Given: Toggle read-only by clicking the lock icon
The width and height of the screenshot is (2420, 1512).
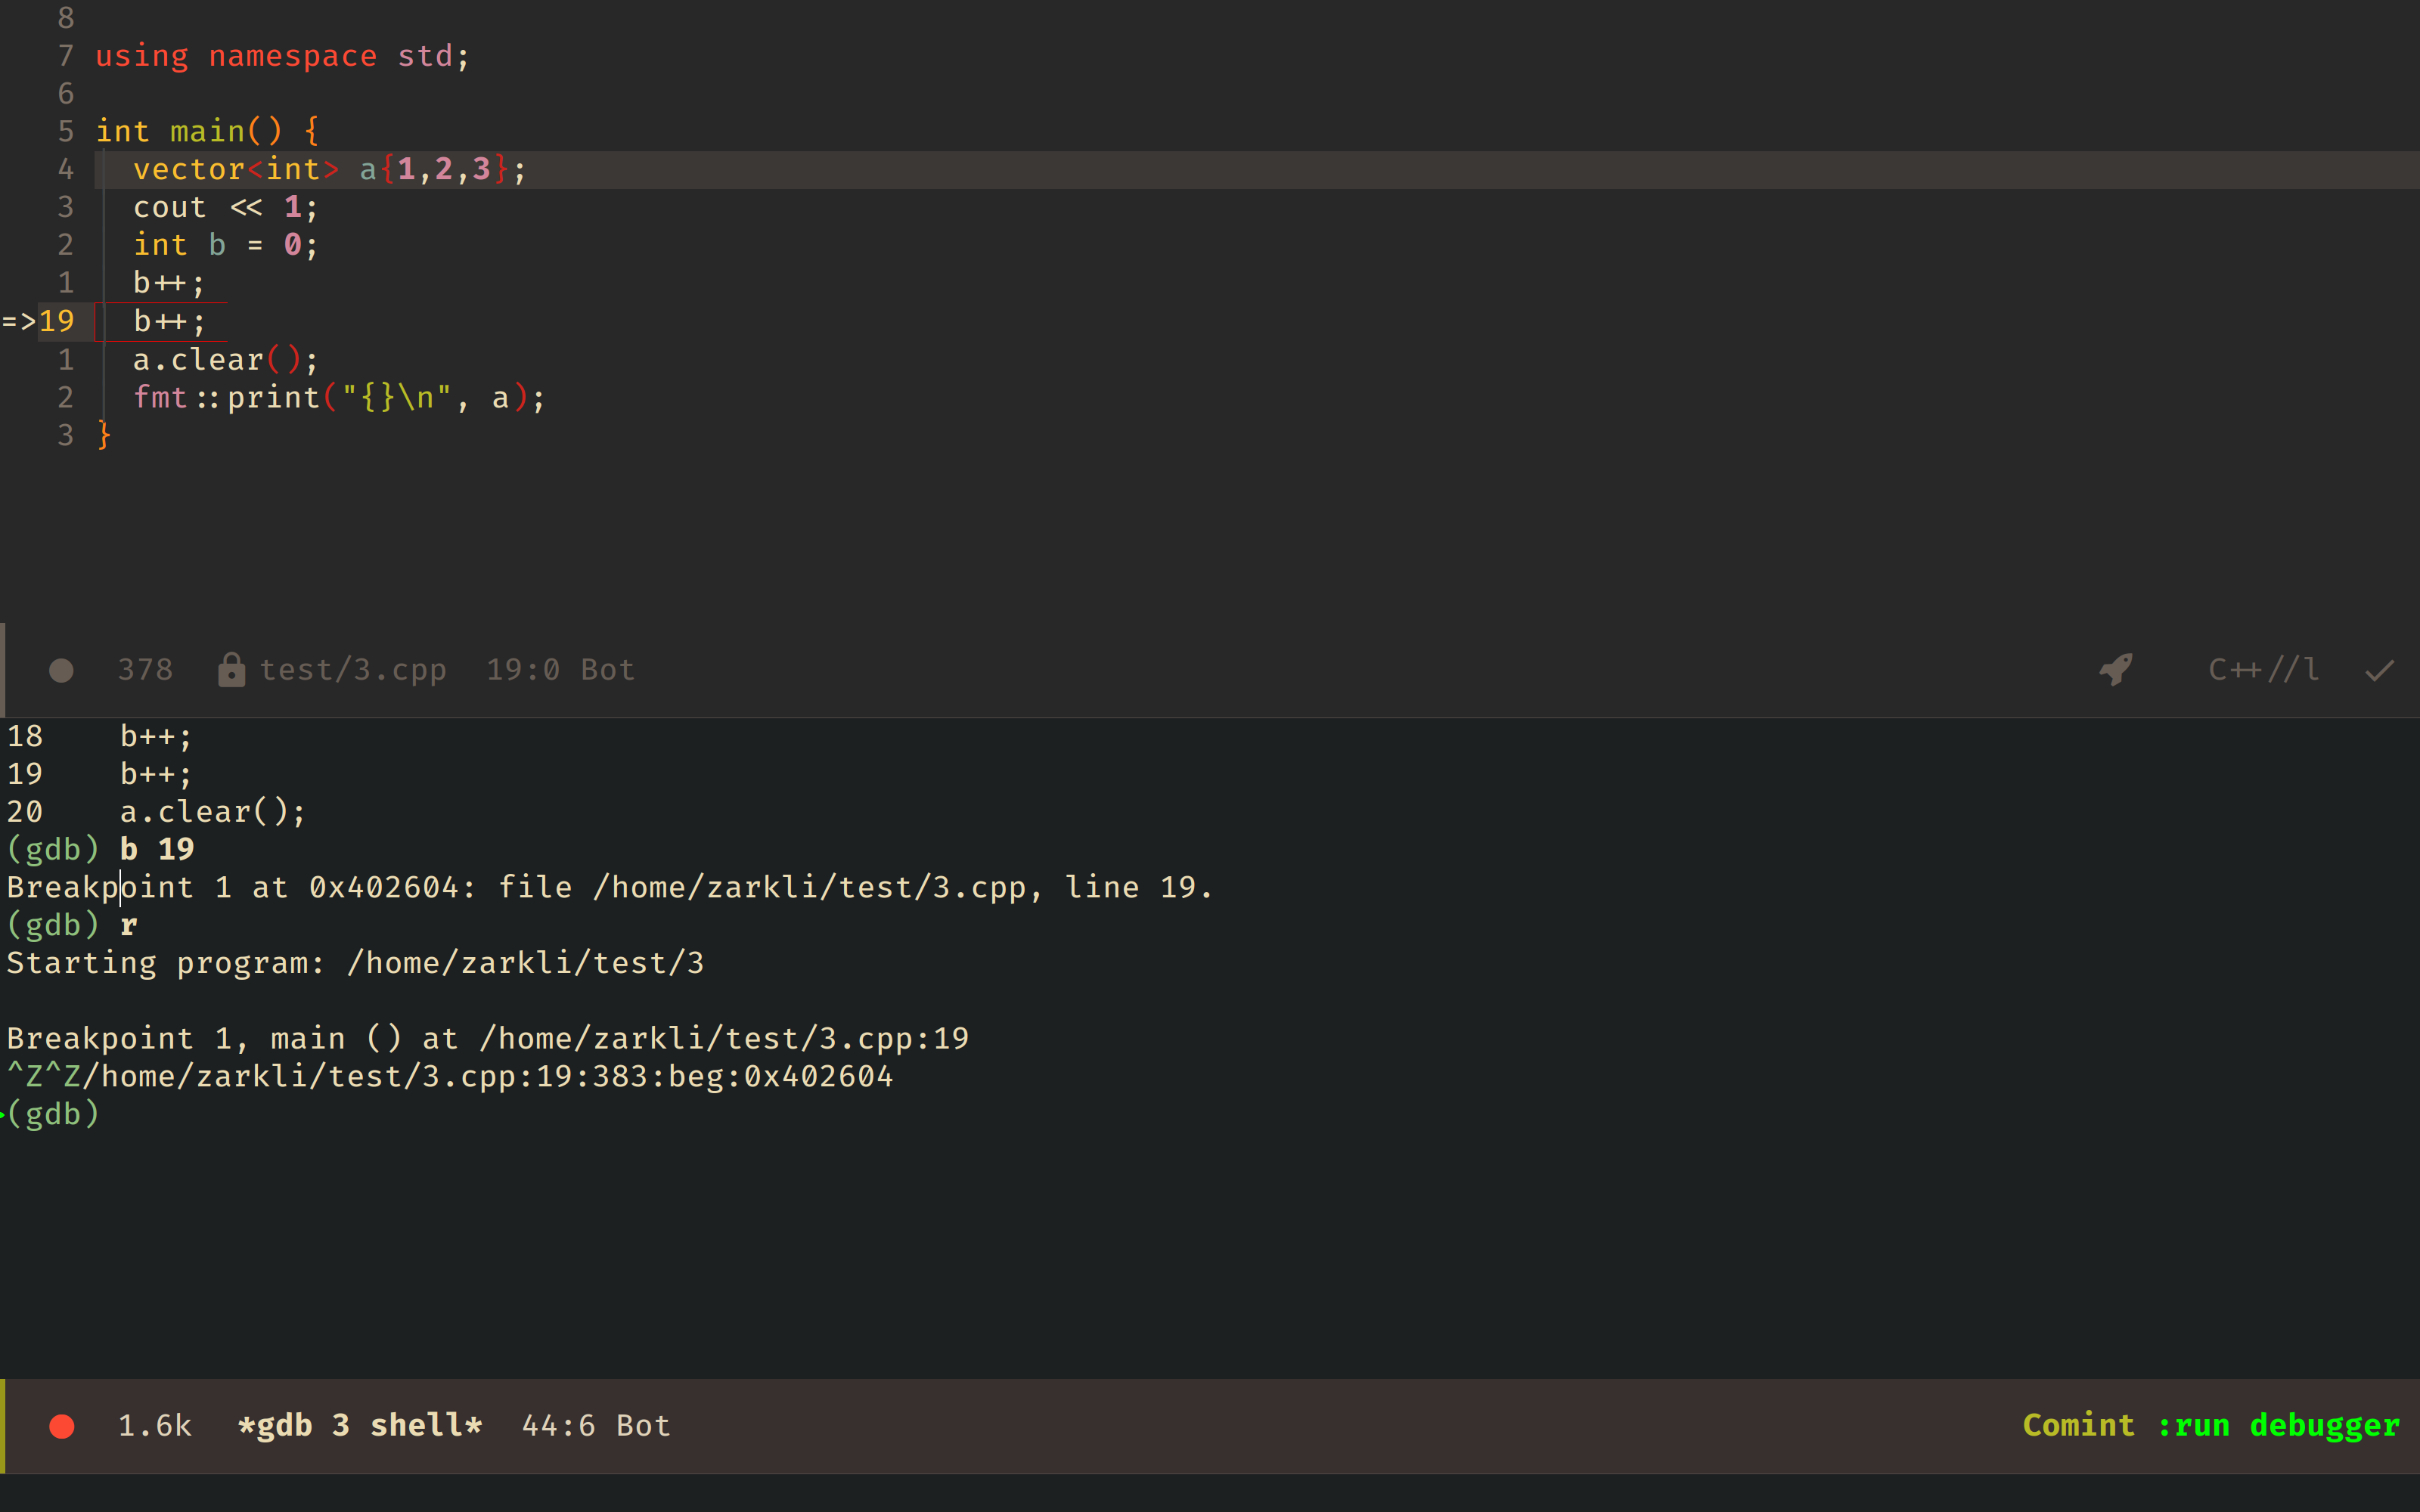Looking at the screenshot, I should click(x=231, y=669).
